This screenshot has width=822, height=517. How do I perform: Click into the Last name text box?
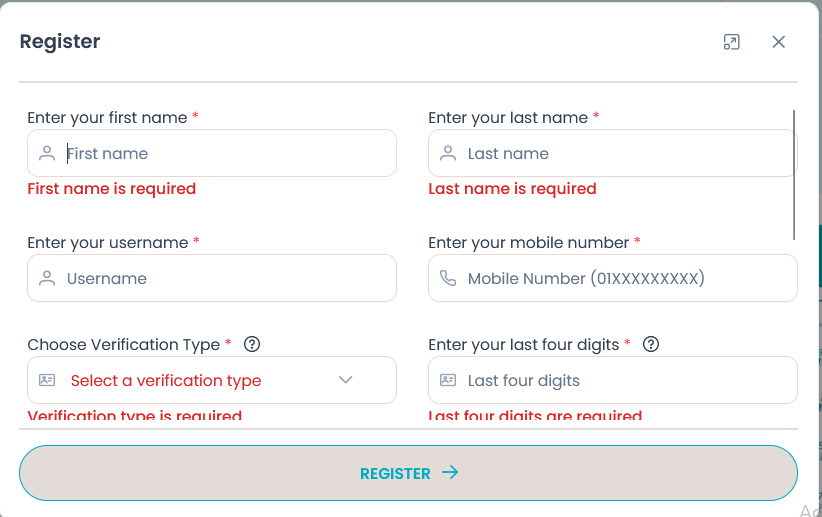point(625,154)
